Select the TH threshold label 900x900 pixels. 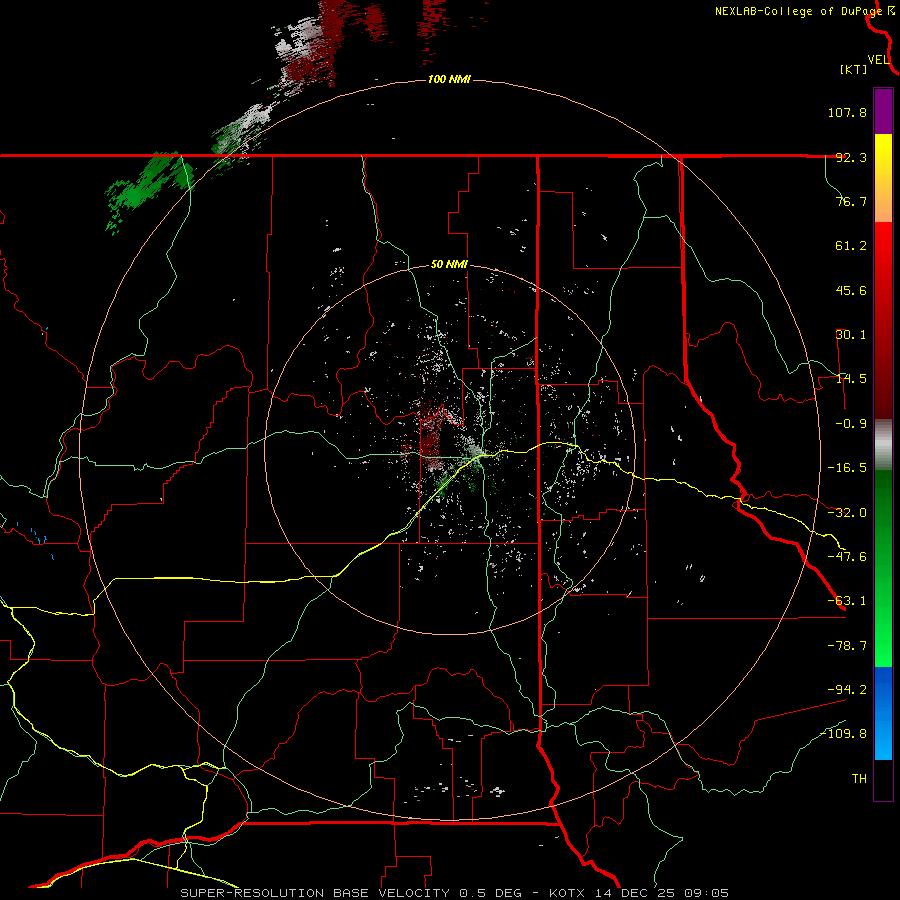(859, 779)
